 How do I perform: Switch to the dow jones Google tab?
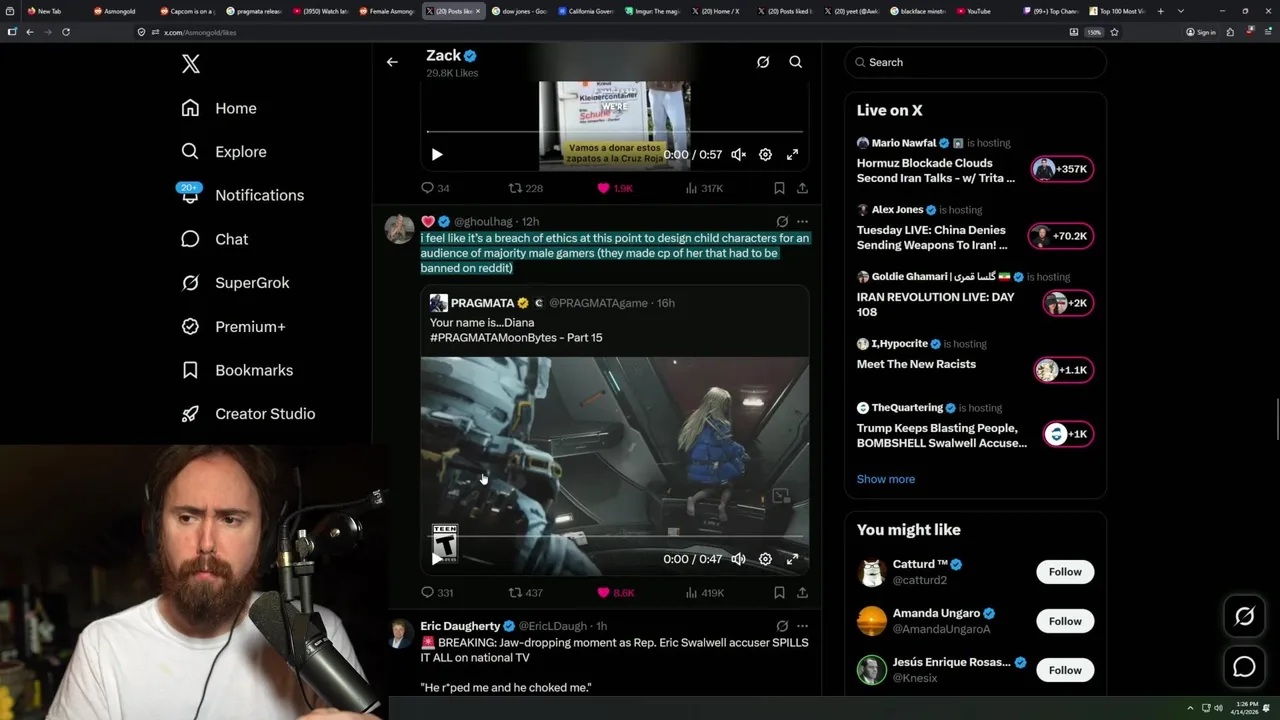tap(518, 11)
